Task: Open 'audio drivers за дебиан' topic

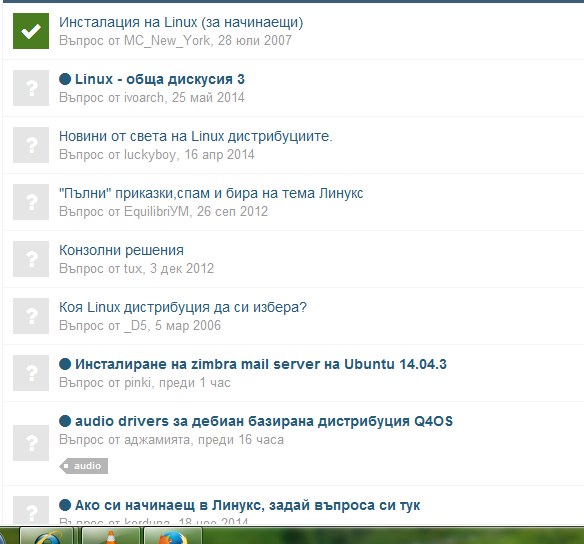Action: [x=264, y=421]
